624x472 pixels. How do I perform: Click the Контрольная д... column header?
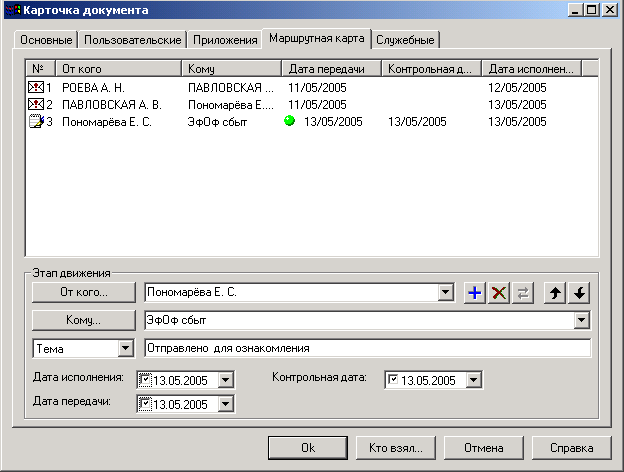[432, 68]
